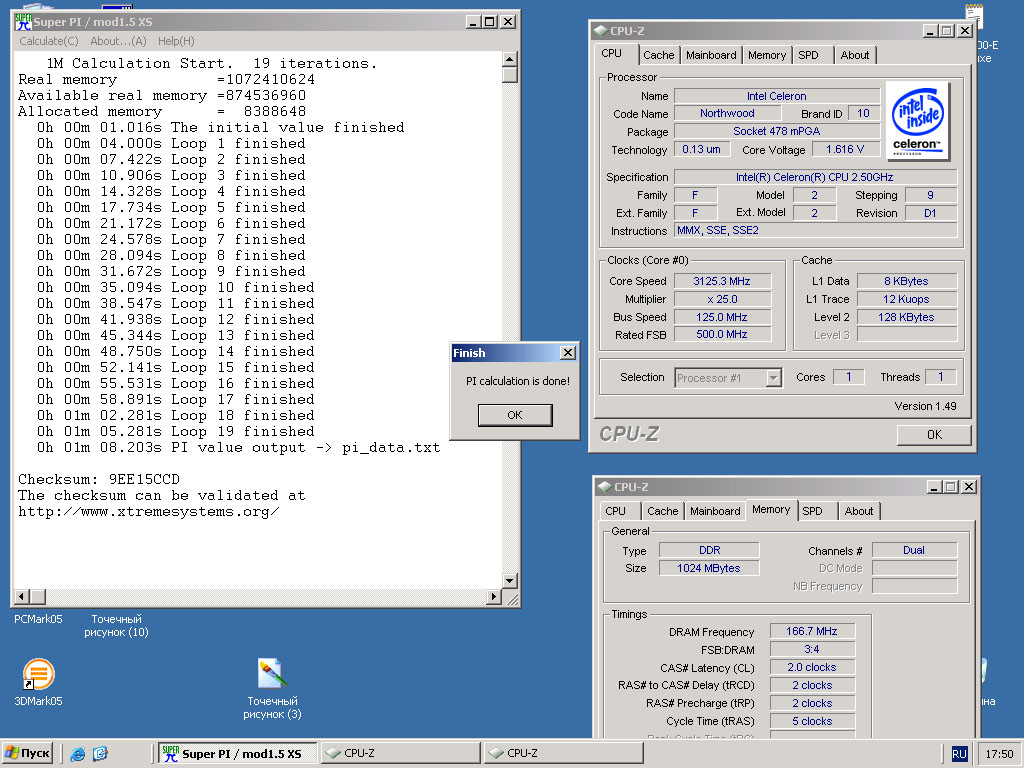Viewport: 1024px width, 768px height.
Task: Switch to About tab in upper CPU-Z
Action: tap(855, 56)
